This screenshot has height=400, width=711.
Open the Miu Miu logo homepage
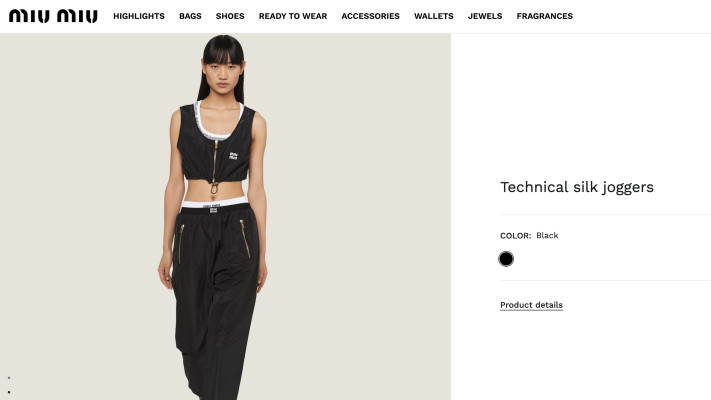pos(53,16)
